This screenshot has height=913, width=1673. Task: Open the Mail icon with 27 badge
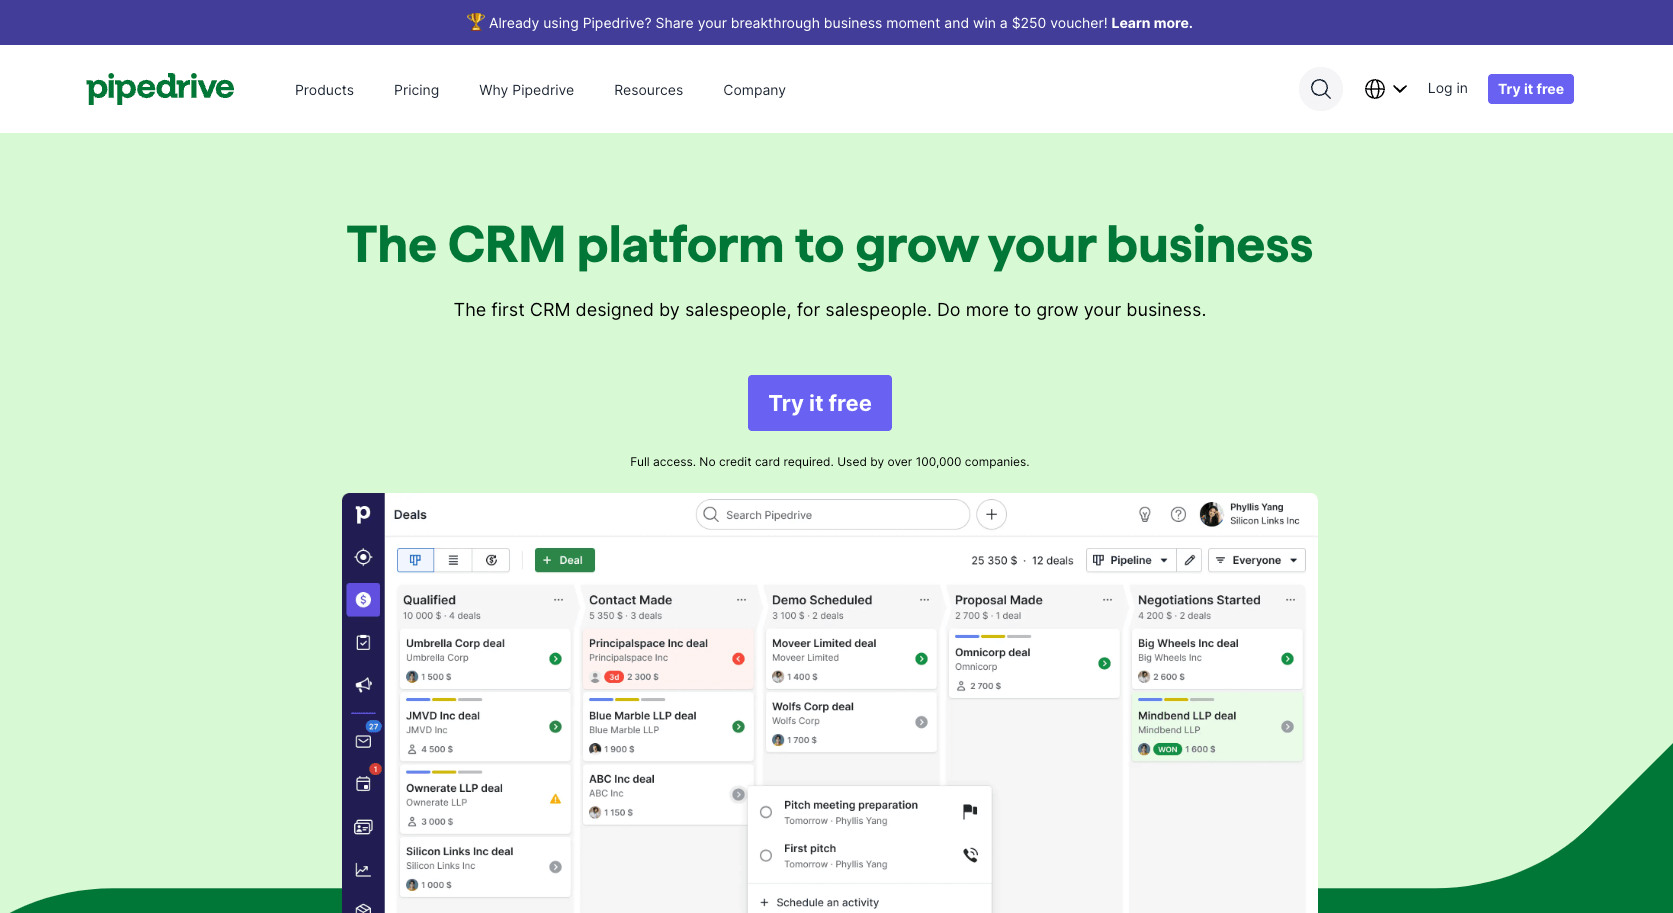click(x=364, y=740)
